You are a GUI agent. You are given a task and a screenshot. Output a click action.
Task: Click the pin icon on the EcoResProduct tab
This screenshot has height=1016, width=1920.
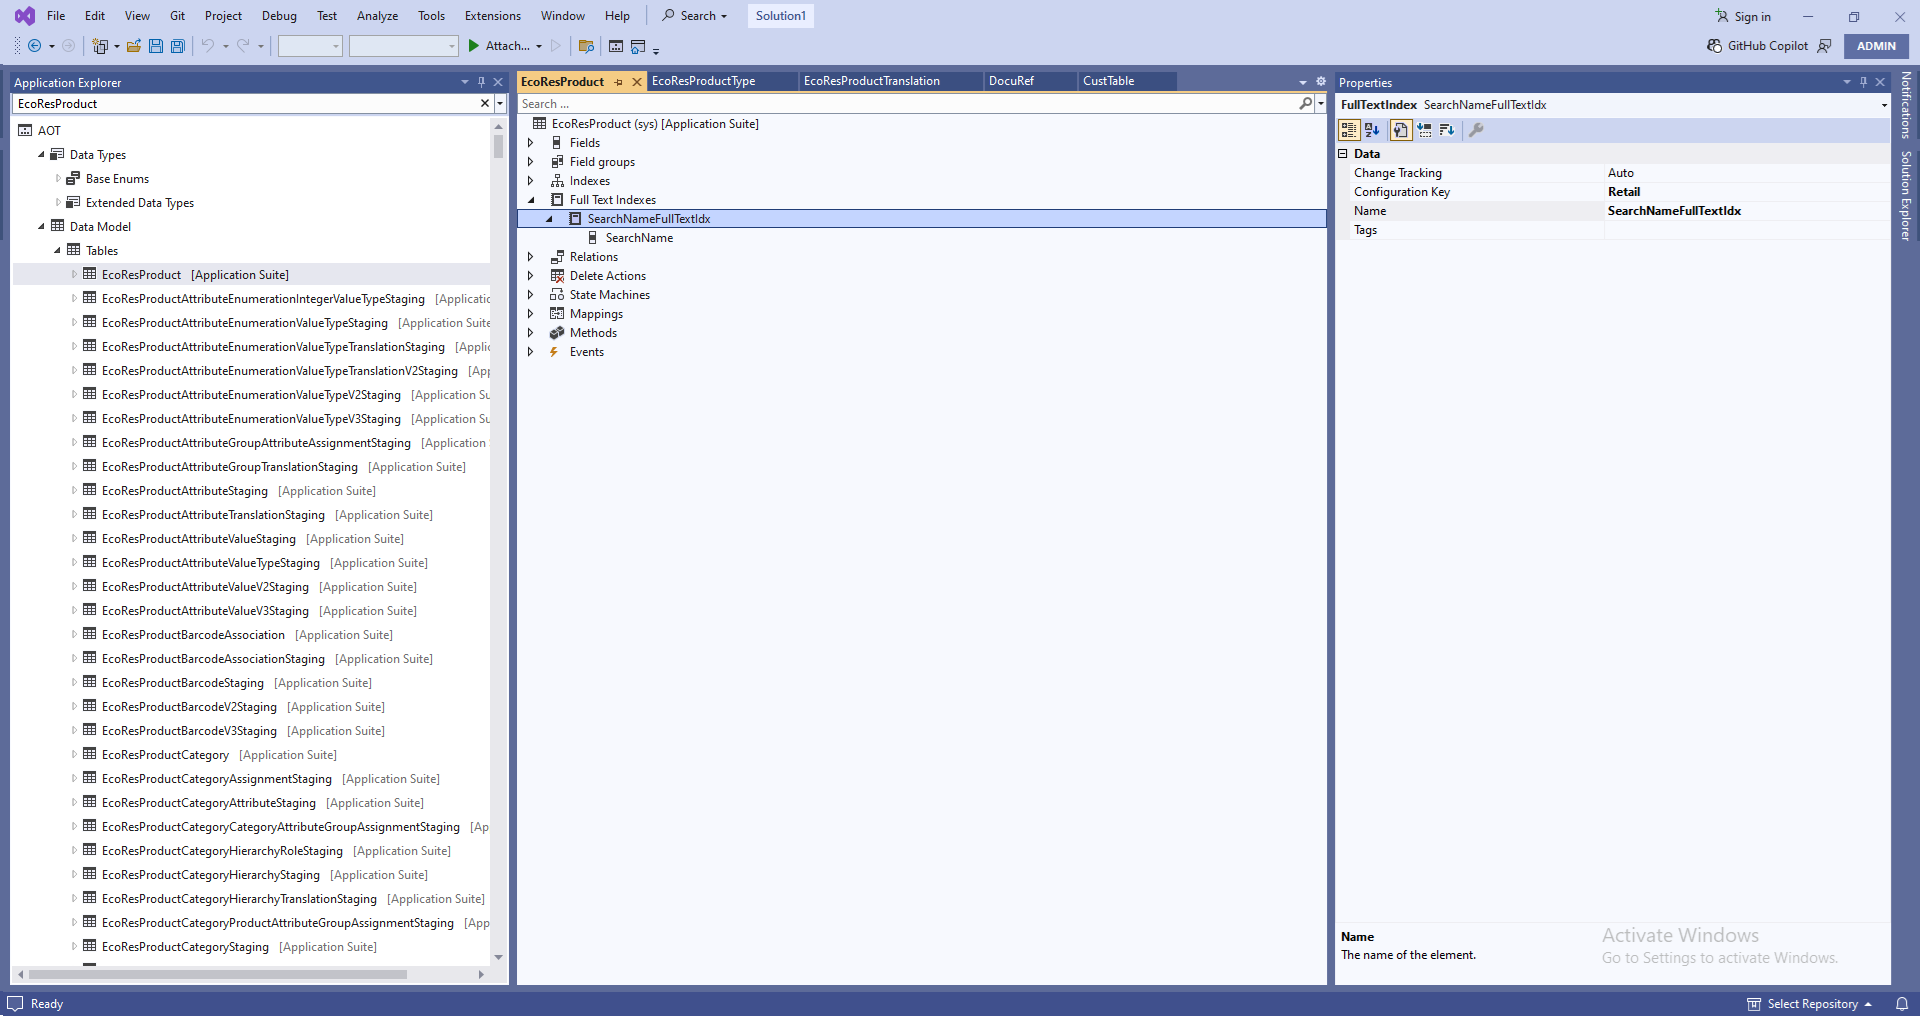click(x=619, y=82)
